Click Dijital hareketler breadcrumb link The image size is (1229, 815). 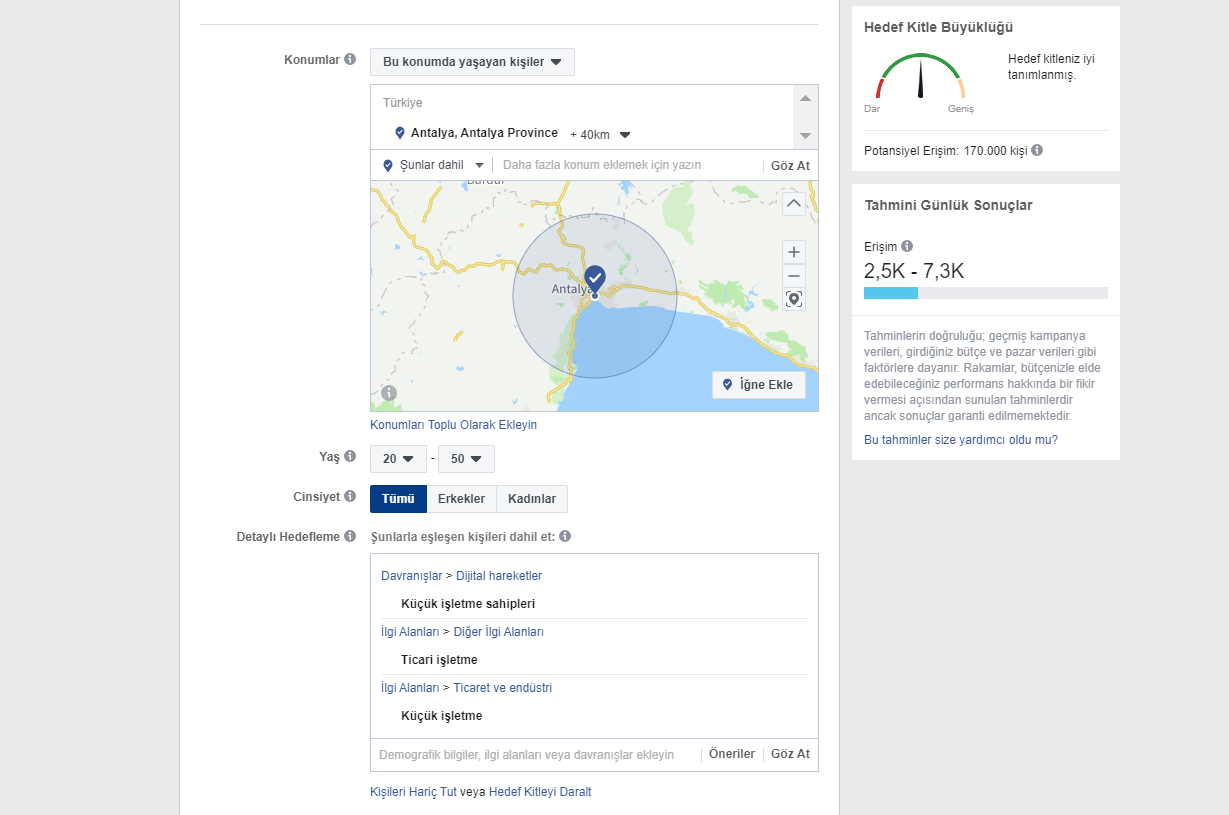pos(499,576)
